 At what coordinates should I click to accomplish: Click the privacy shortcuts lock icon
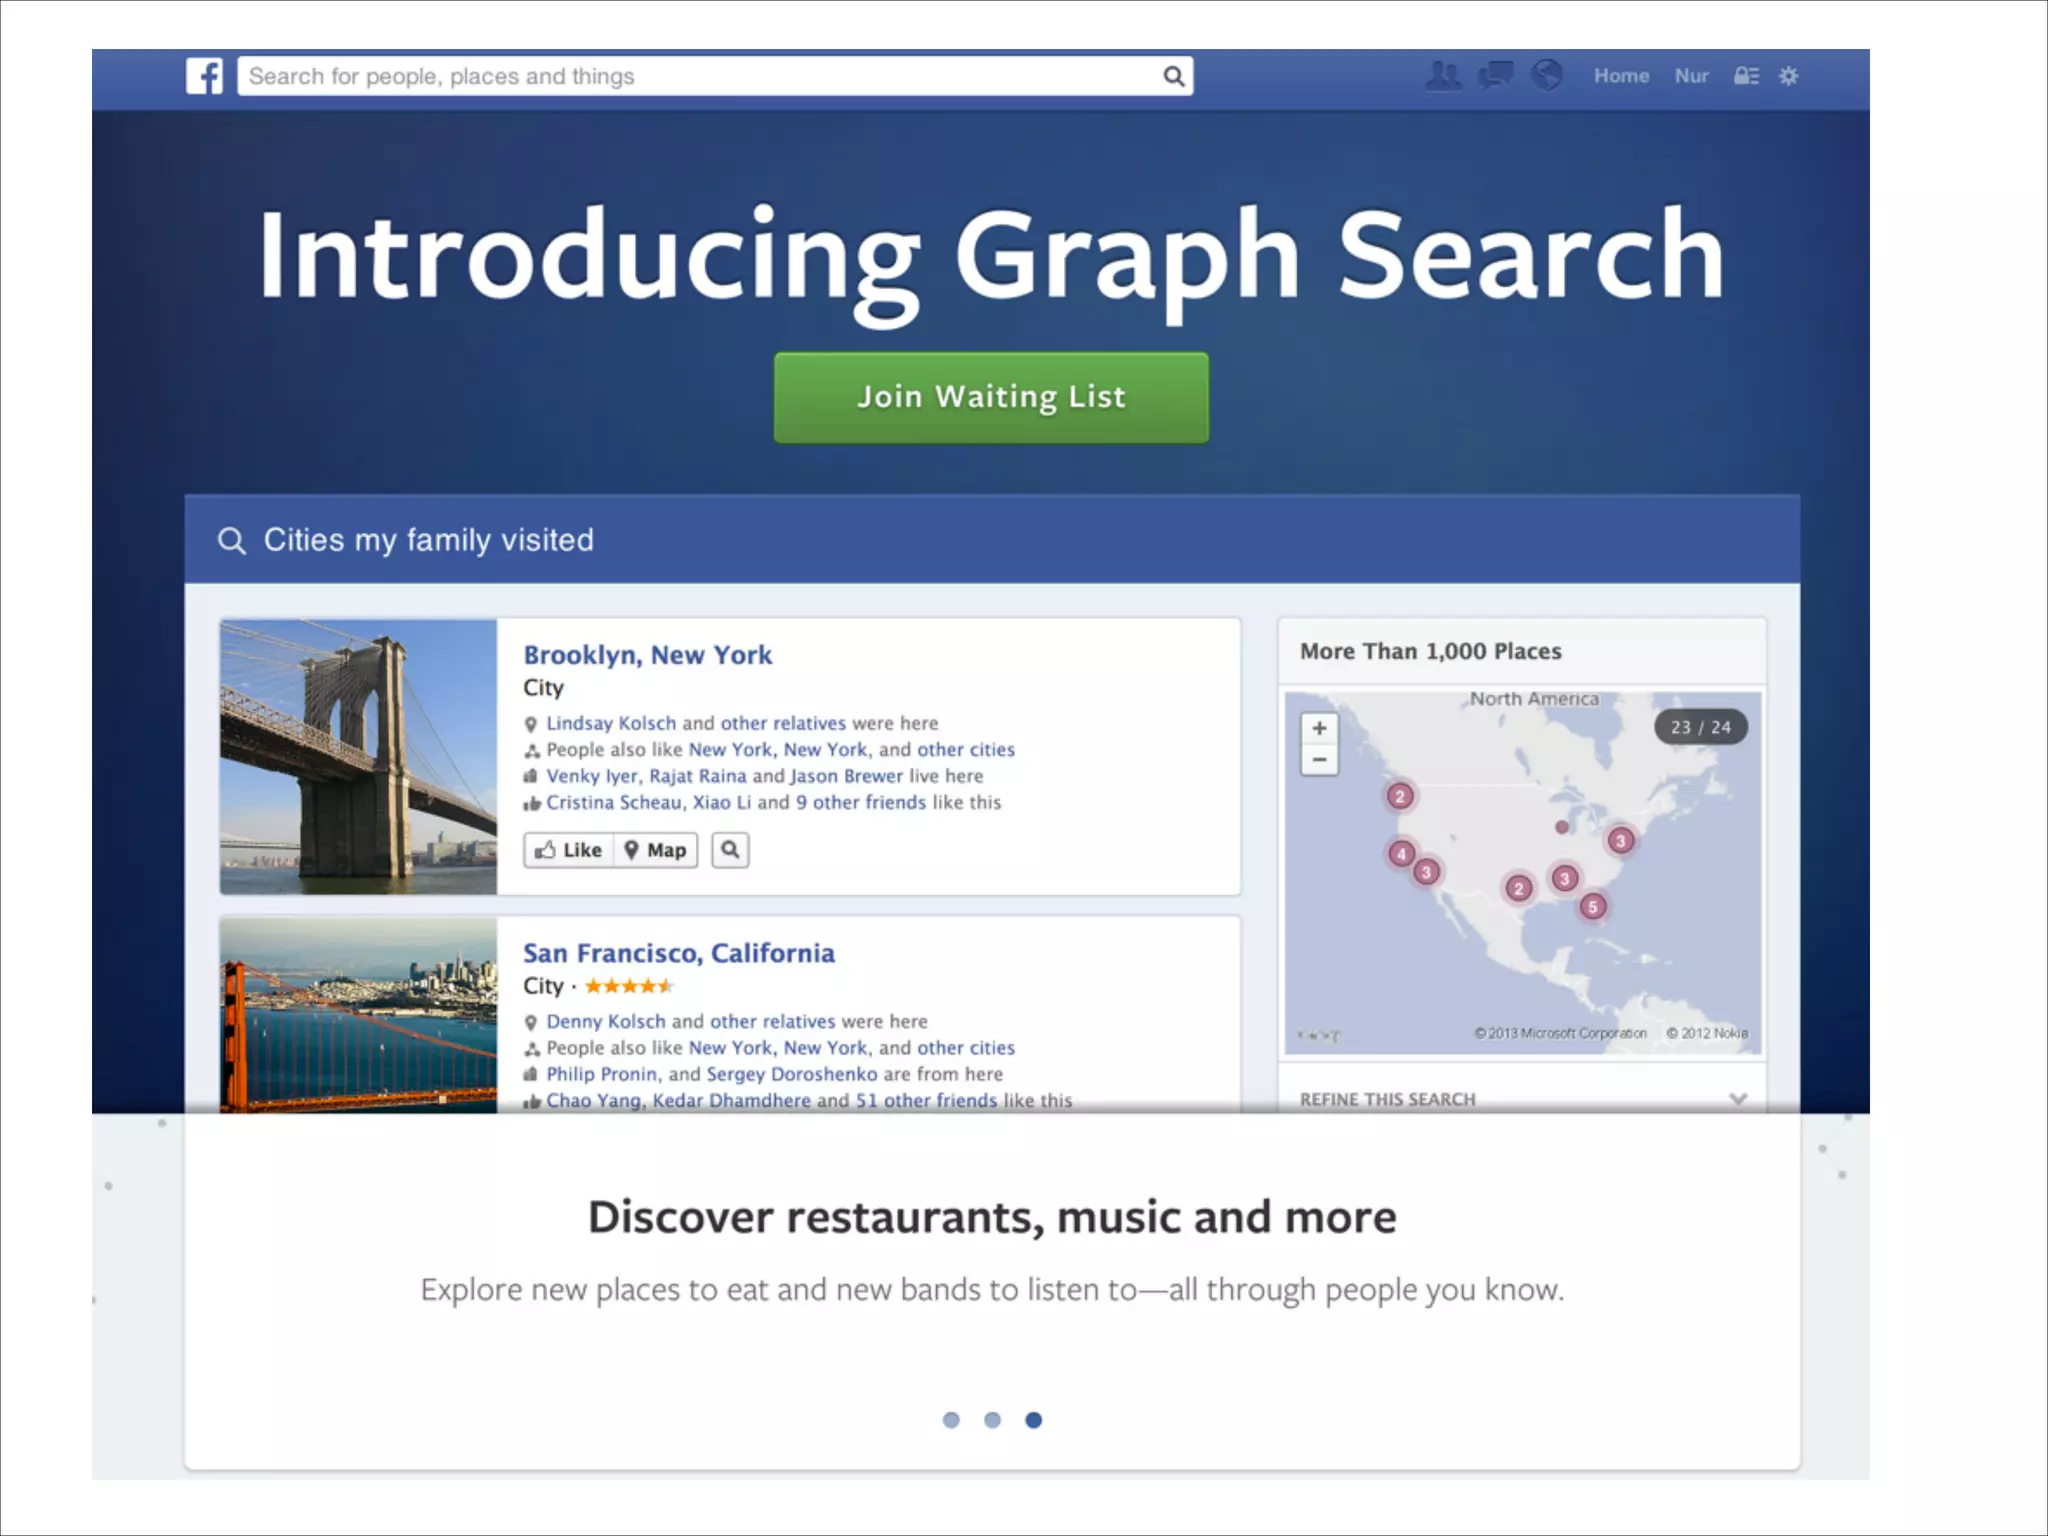click(1746, 76)
